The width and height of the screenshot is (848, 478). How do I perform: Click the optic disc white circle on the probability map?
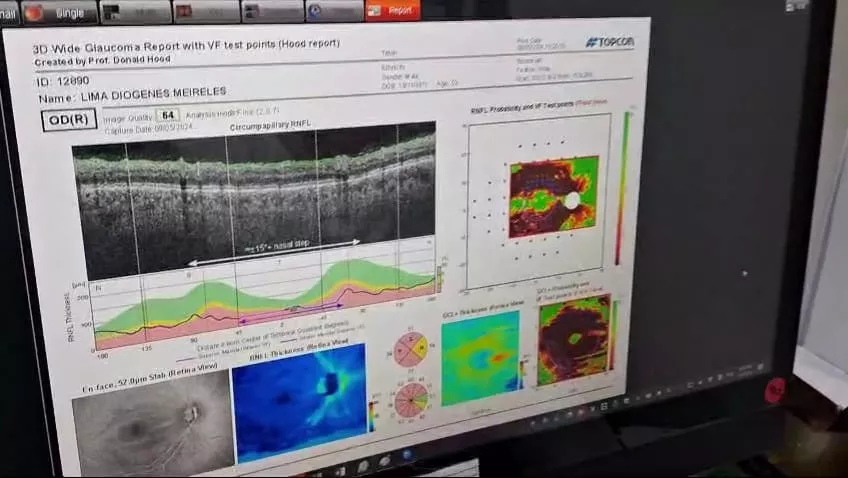tap(572, 201)
